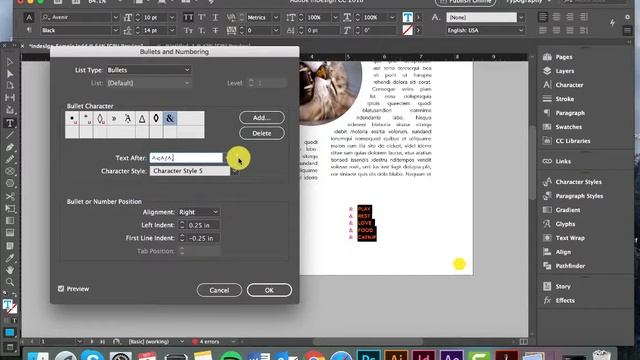
Task: Click the Left Indent value field
Action: point(203,225)
